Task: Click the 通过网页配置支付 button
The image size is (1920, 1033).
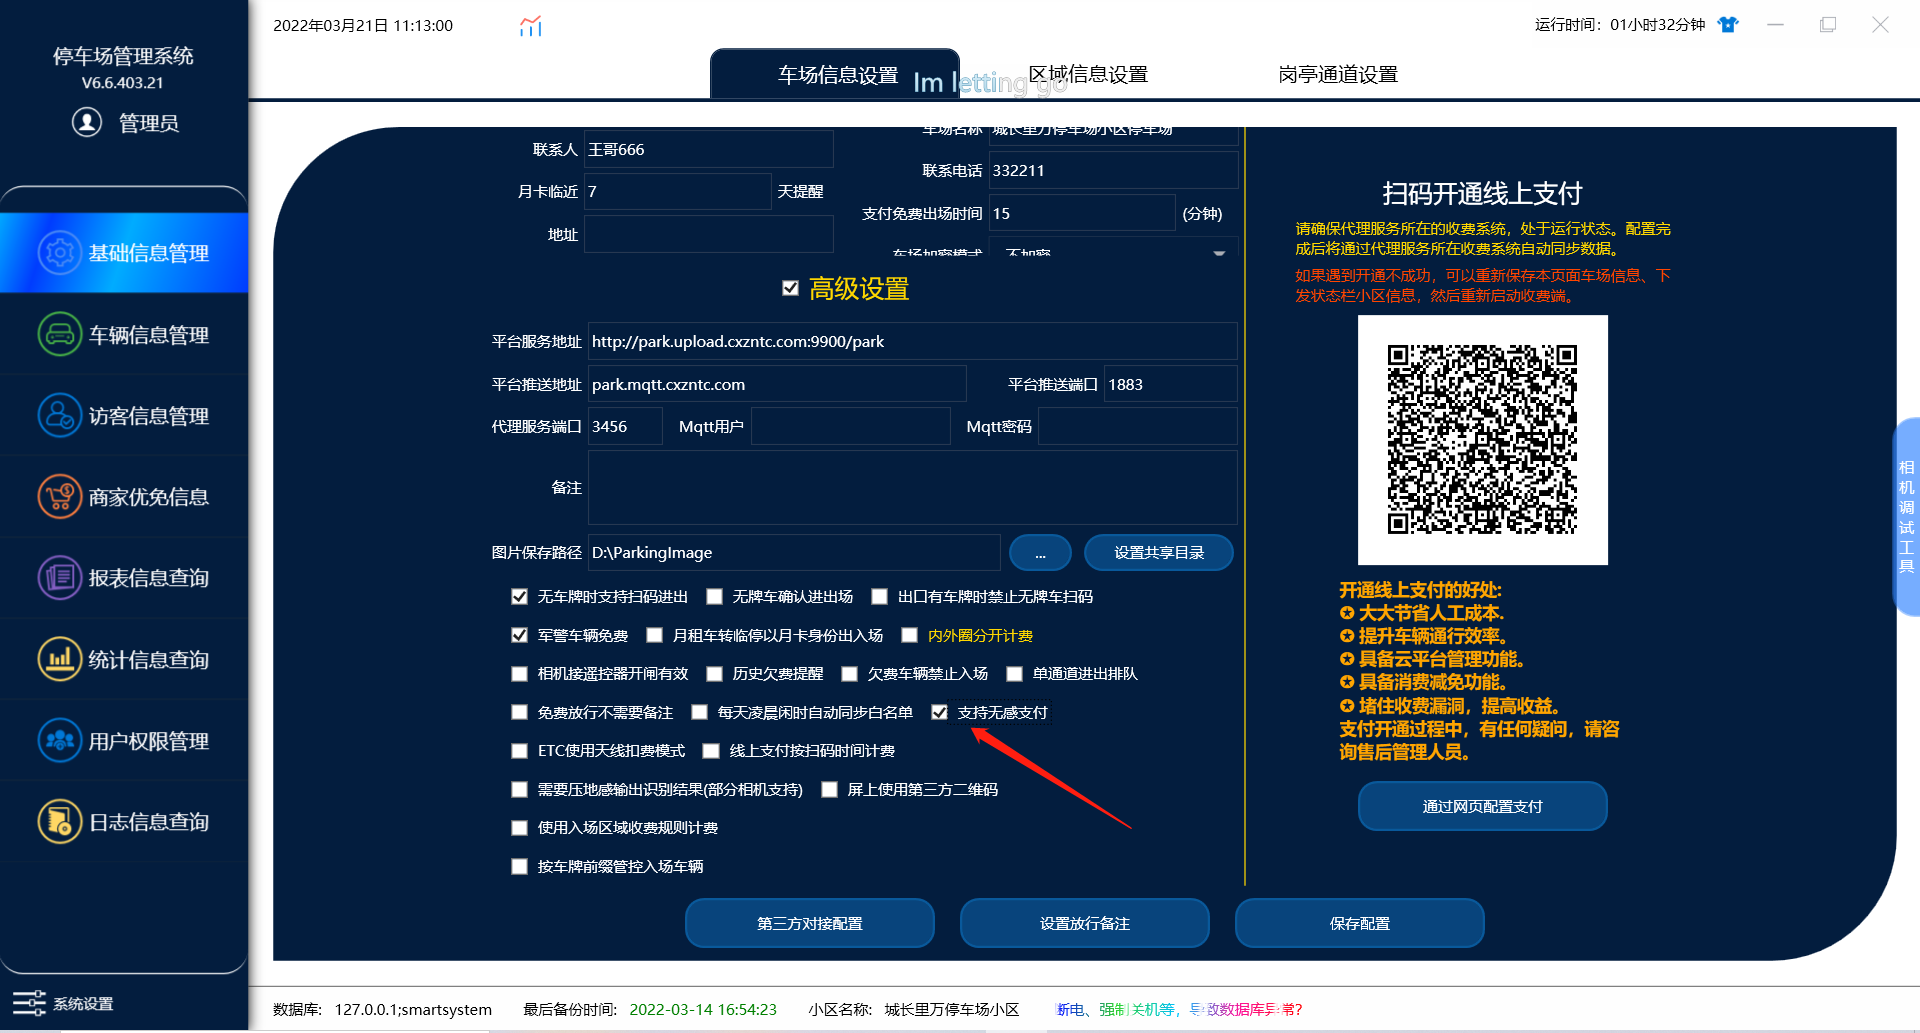Action: 1483,806
